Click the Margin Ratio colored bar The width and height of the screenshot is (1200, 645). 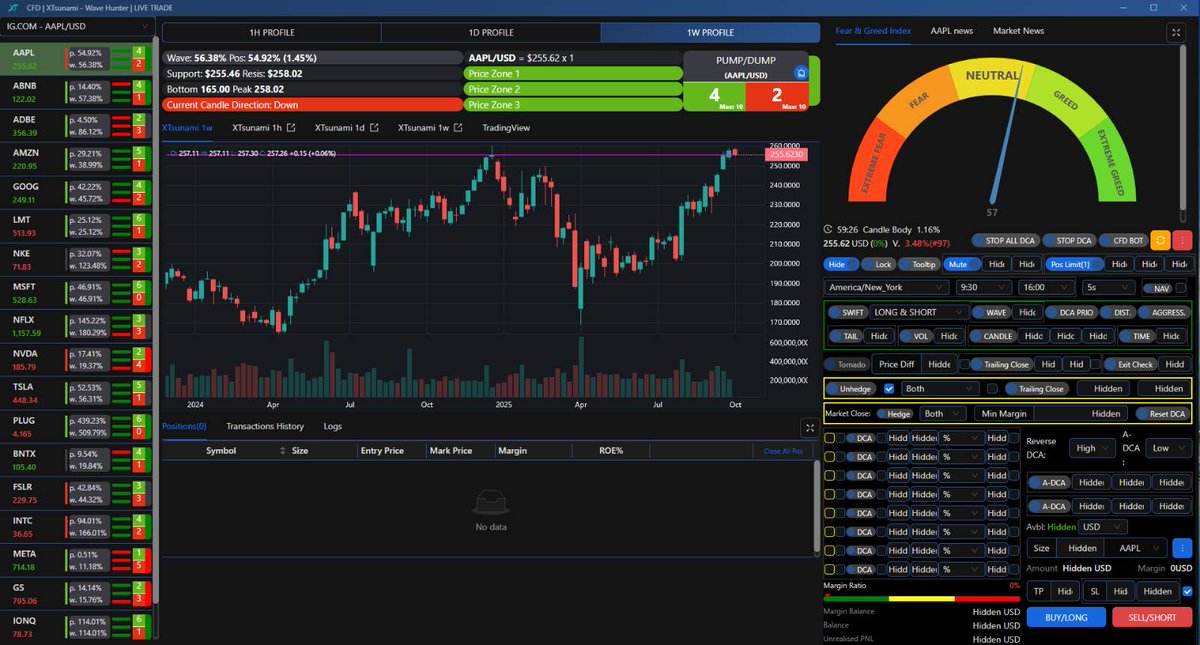[x=921, y=599]
